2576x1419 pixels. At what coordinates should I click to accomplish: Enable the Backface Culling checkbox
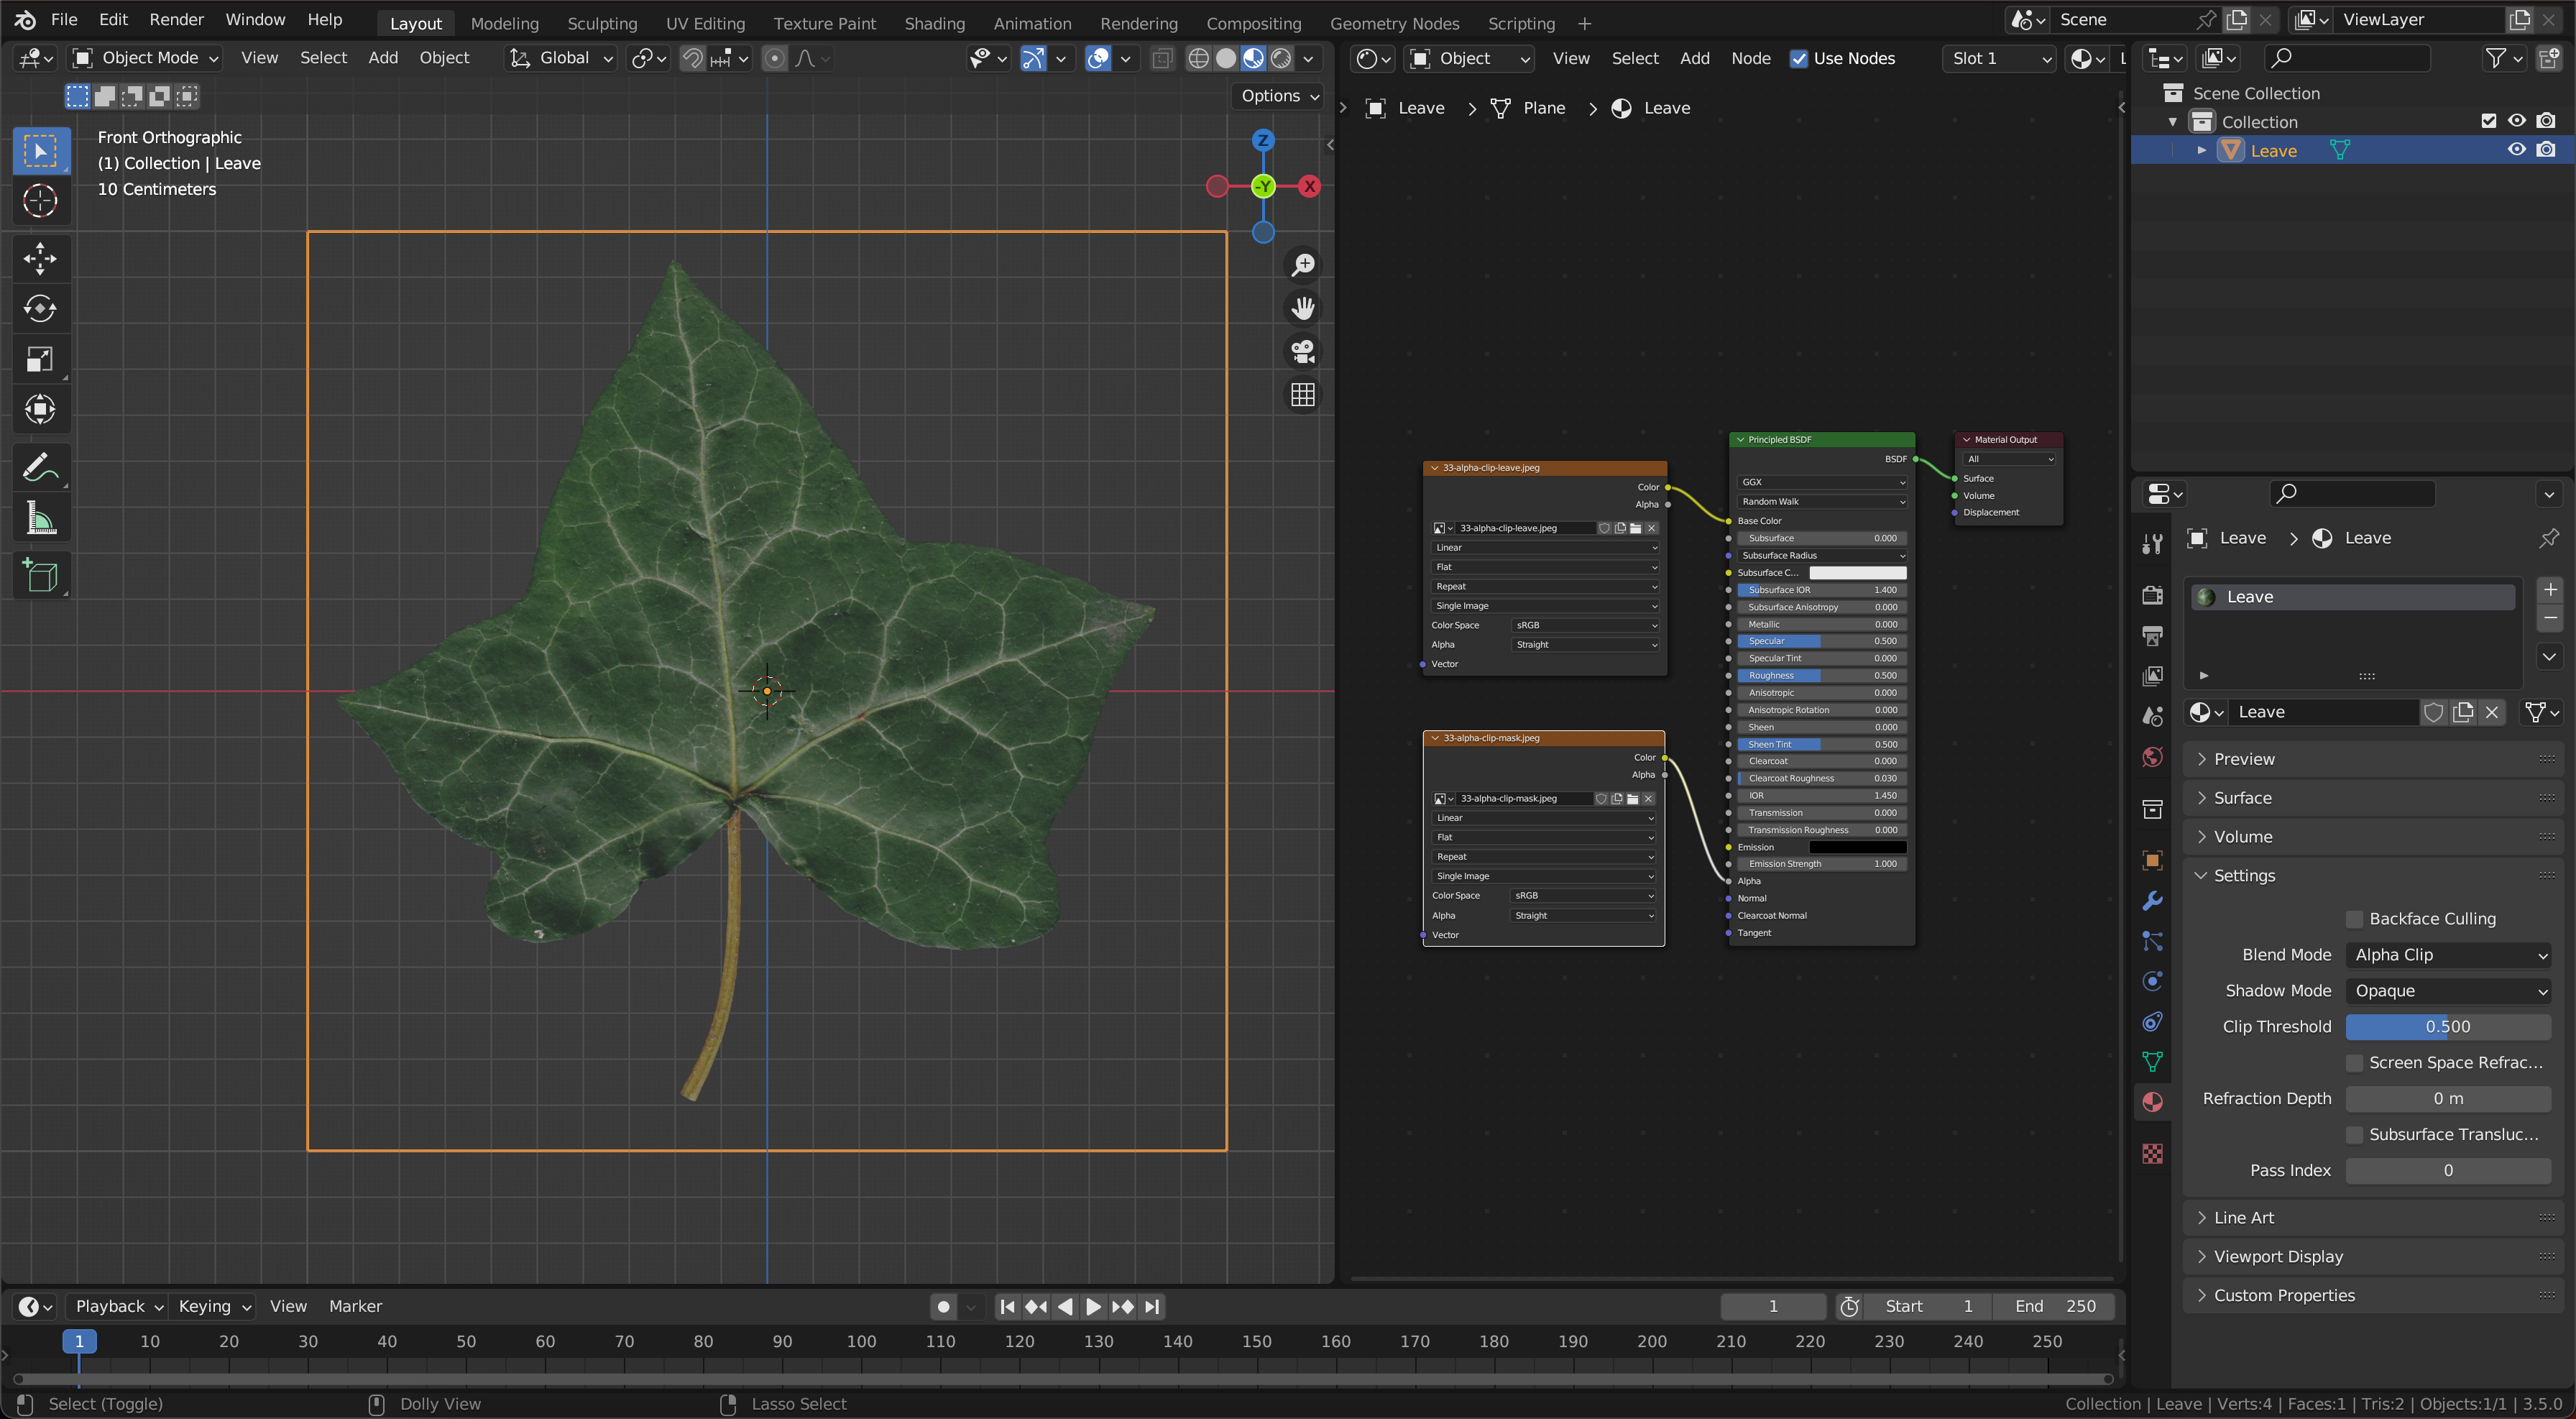pos(2354,918)
